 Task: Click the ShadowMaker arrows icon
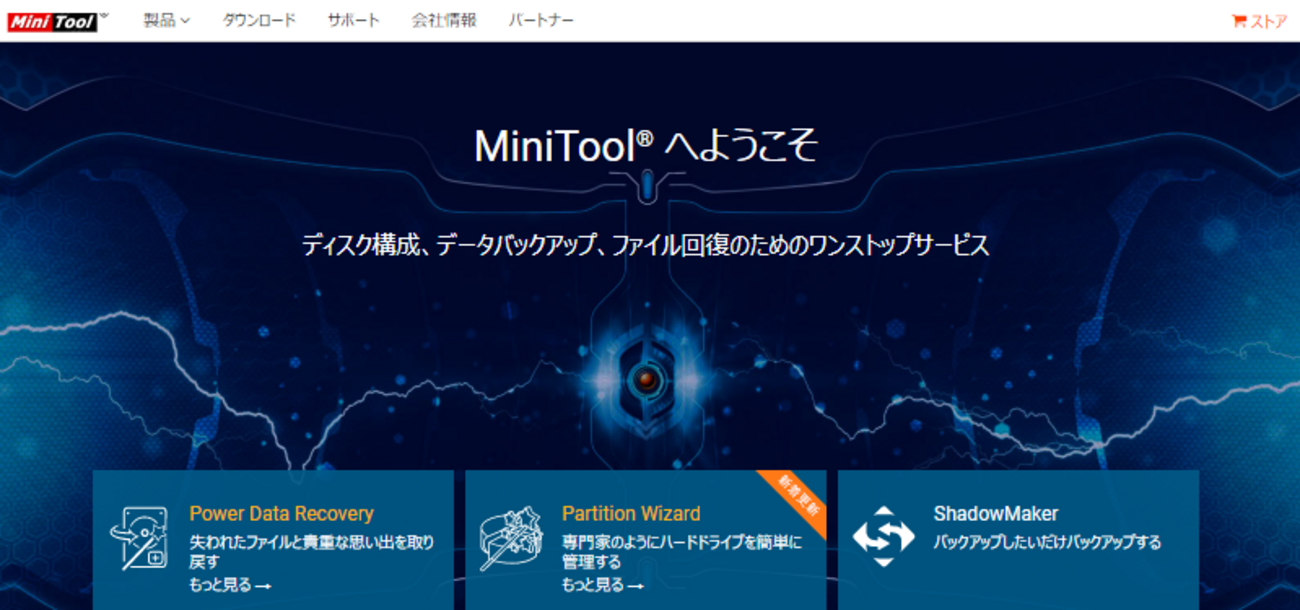pyautogui.click(x=883, y=537)
